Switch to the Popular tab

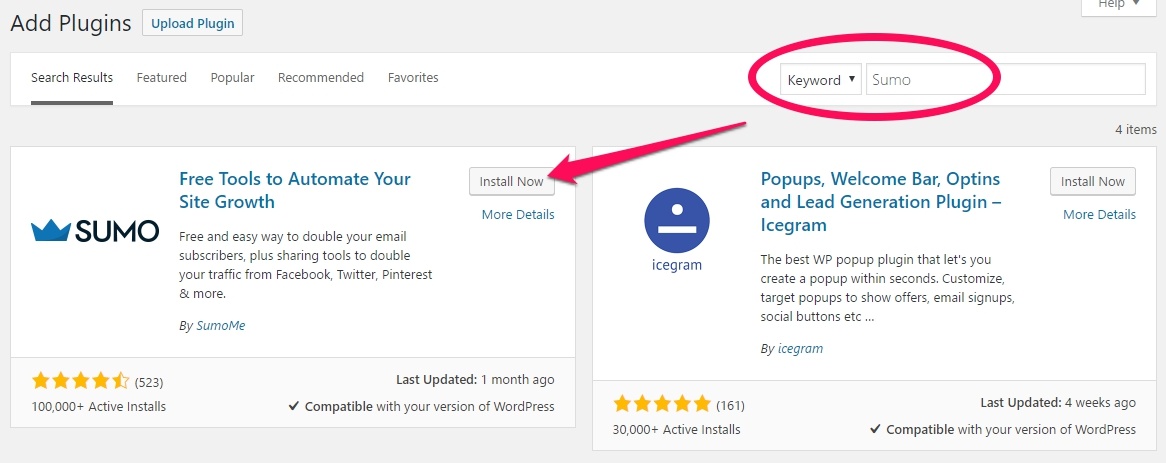232,77
